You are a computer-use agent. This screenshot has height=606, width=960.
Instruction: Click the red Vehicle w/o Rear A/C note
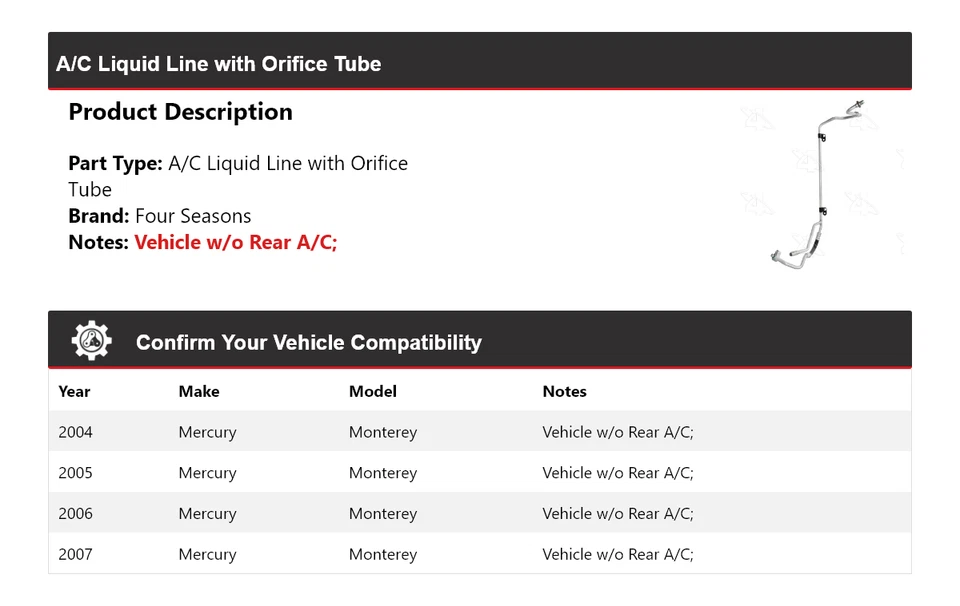tap(236, 242)
